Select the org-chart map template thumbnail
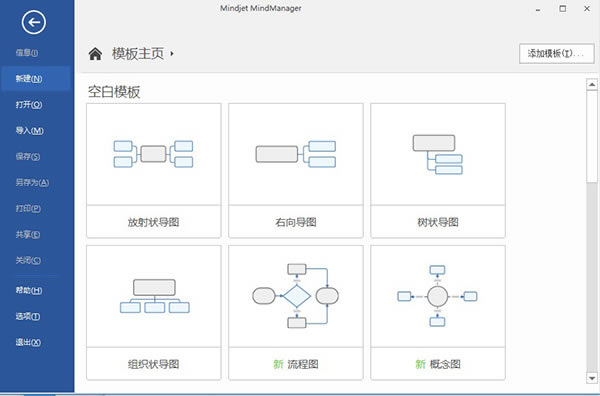 click(x=153, y=296)
